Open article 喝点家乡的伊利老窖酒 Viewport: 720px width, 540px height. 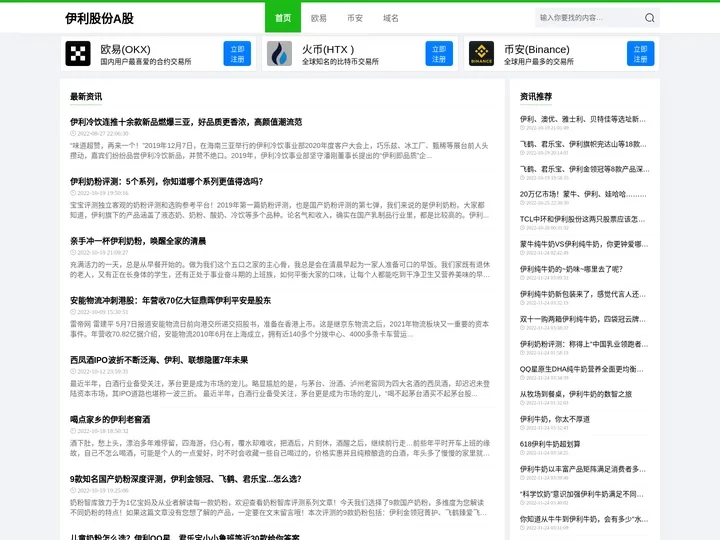pos(110,419)
